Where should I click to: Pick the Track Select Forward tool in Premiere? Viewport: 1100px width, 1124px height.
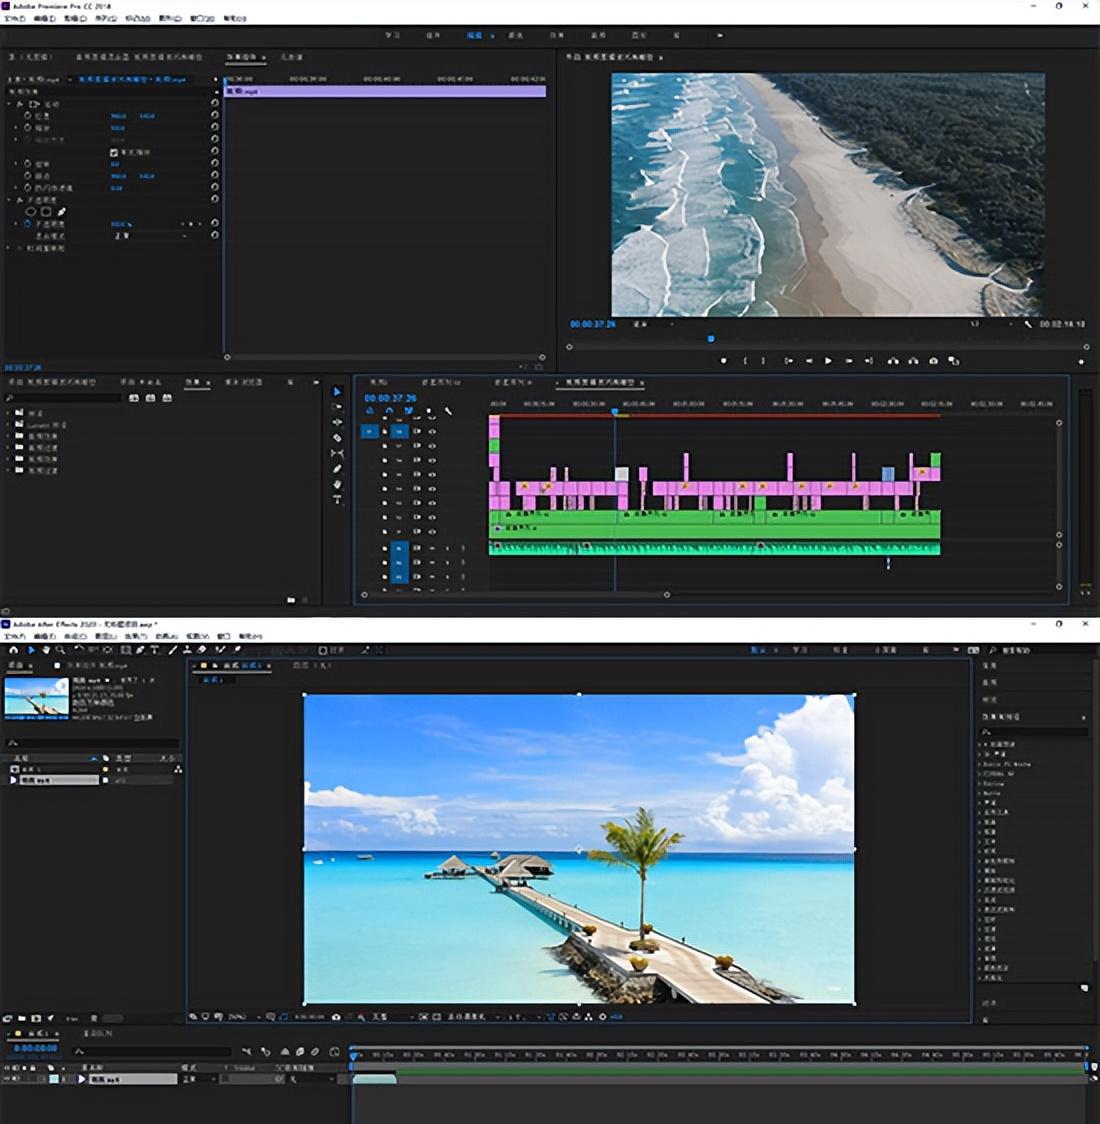tap(337, 407)
